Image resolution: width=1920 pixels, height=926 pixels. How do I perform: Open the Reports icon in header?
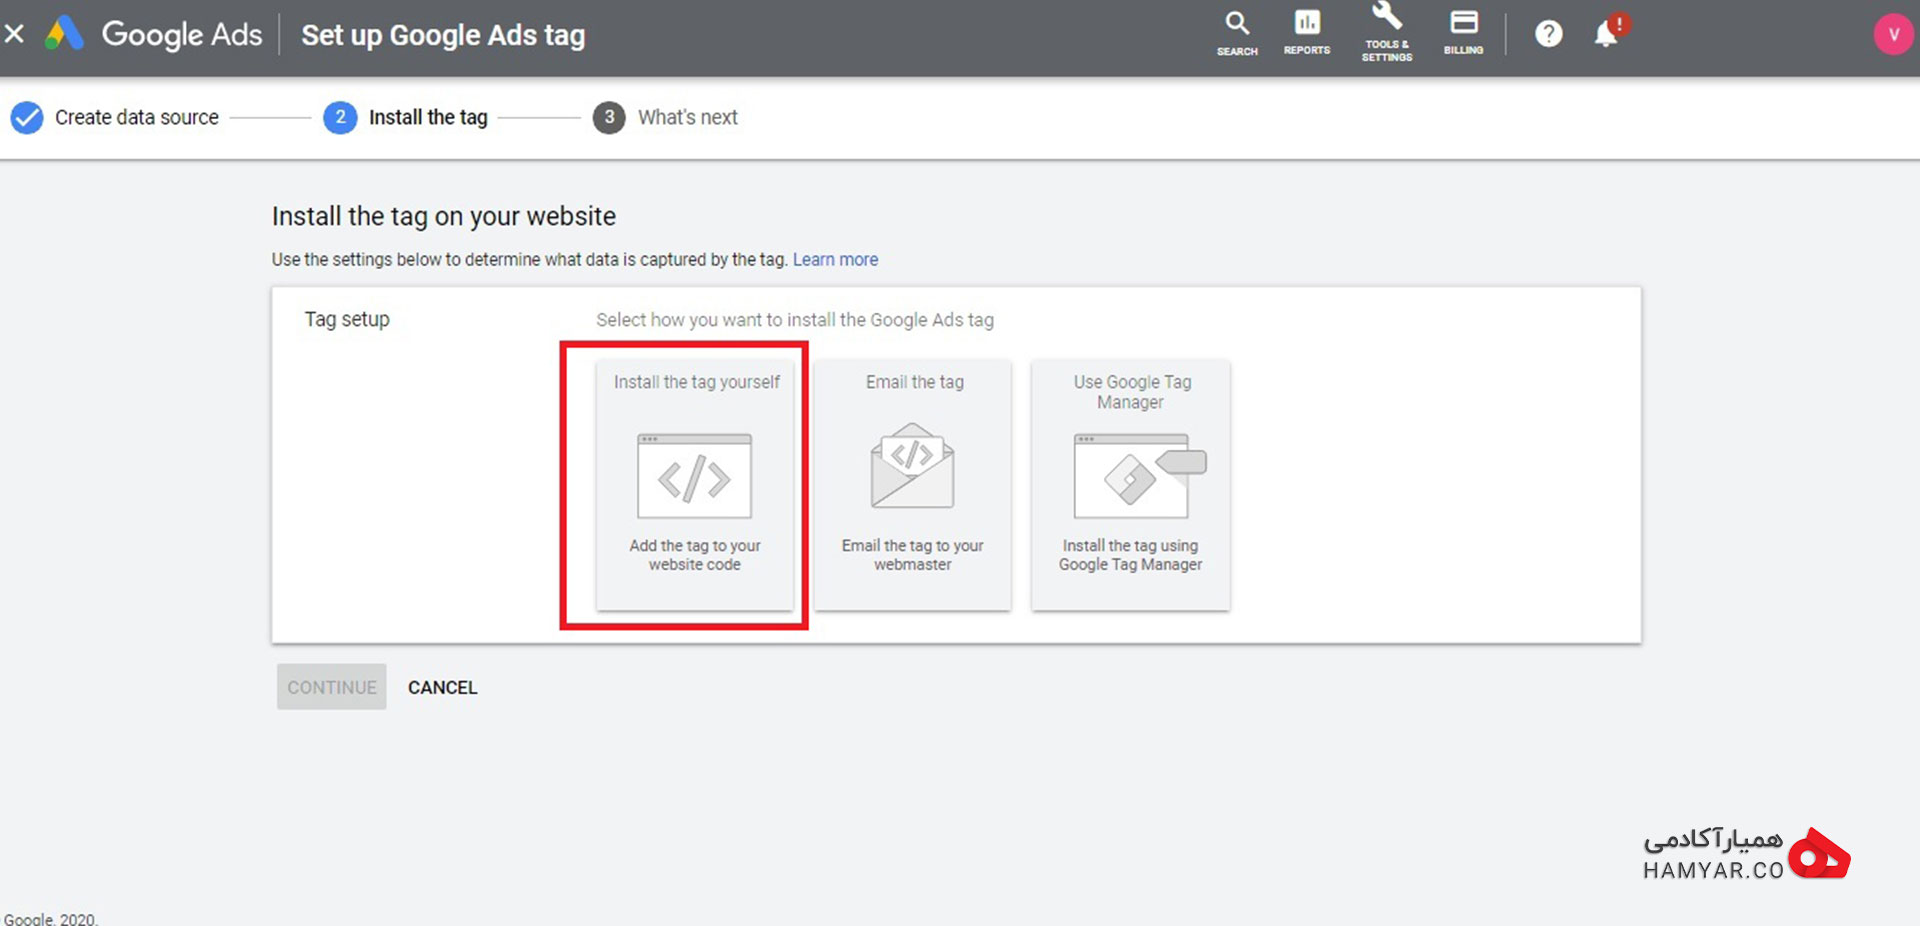pos(1307,33)
